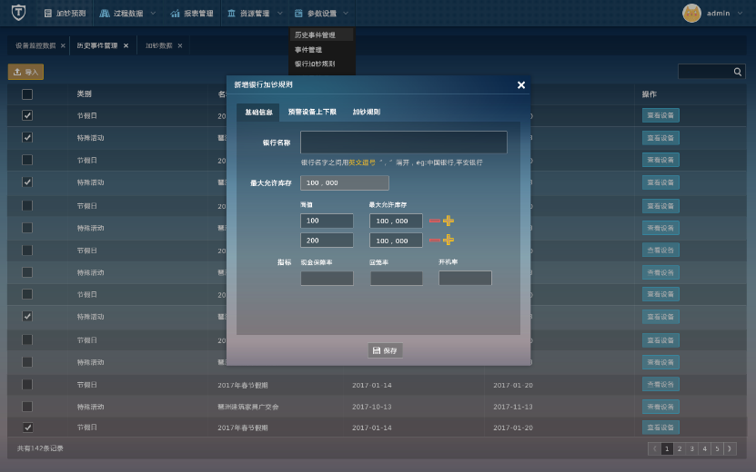The image size is (756, 472).
Task: Go to page 3 in pagination
Action: tap(692, 449)
